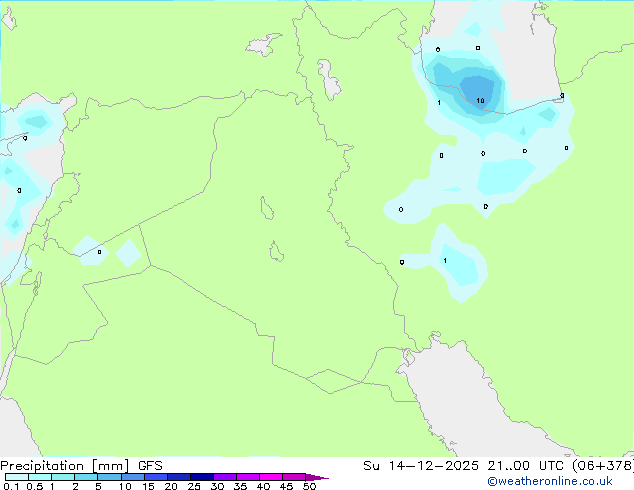Viewport: 634px width, 490px height.
Task: Click the '21..00 UTC' time text
Action: 525,466
